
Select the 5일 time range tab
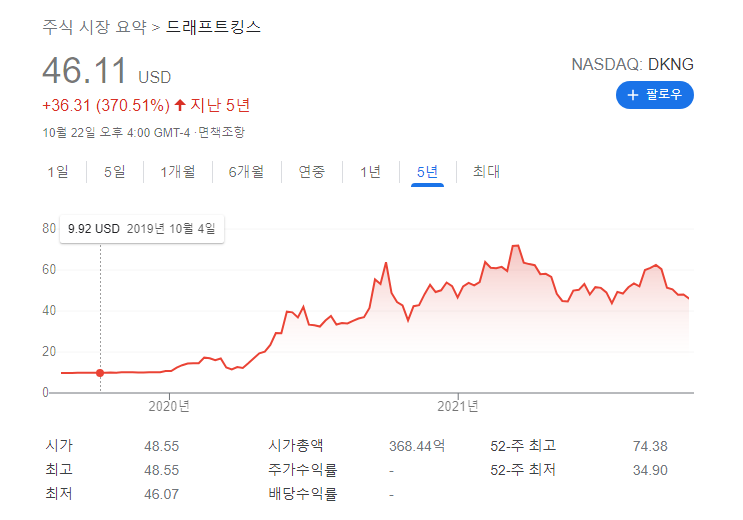tap(115, 172)
